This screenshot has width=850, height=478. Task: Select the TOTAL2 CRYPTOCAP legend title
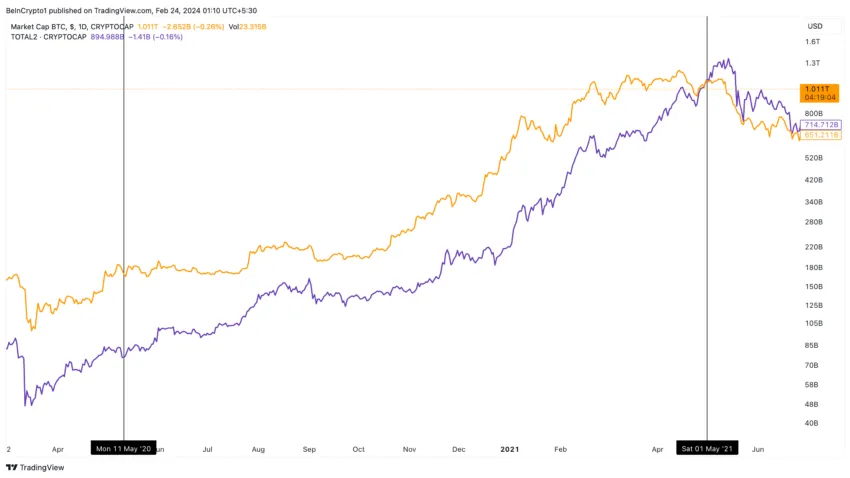[x=48, y=37]
